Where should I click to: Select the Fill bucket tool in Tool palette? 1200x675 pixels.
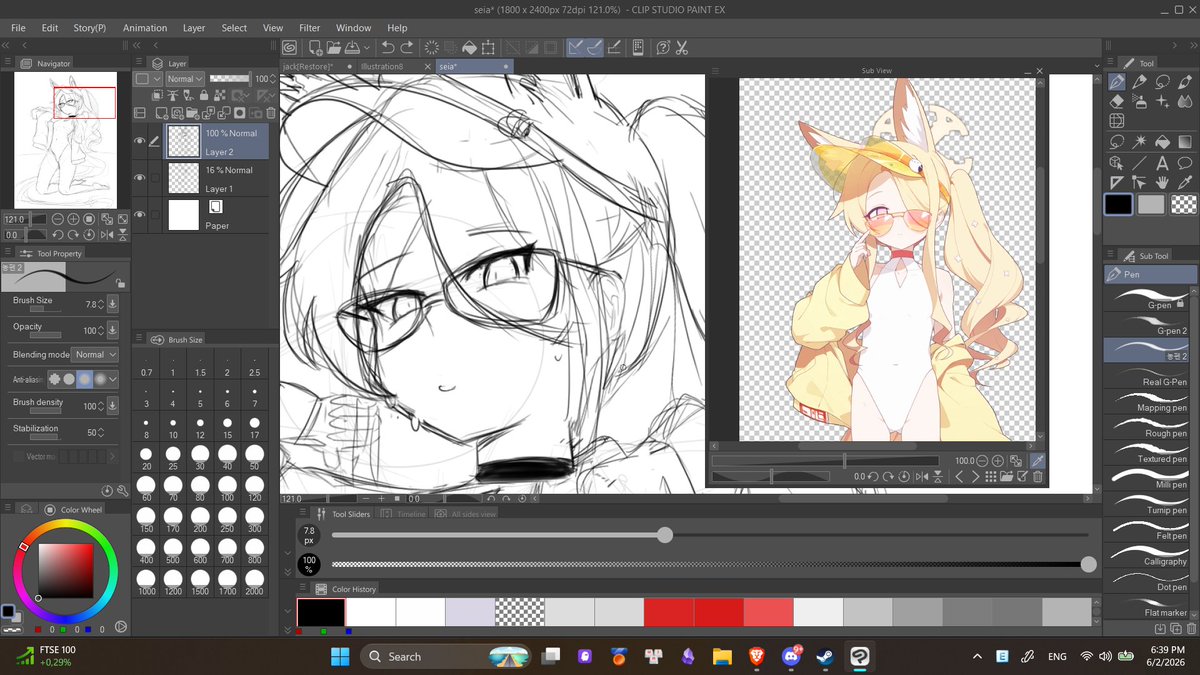[1163, 140]
